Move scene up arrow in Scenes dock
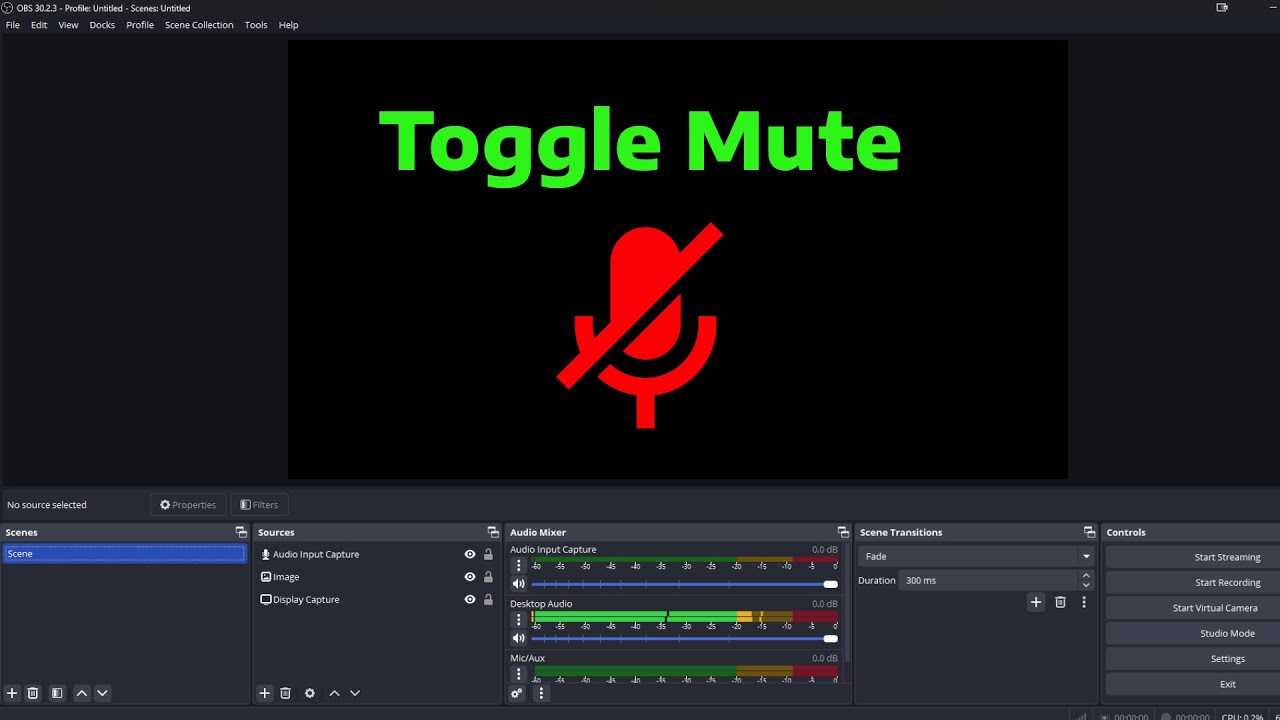 click(82, 693)
